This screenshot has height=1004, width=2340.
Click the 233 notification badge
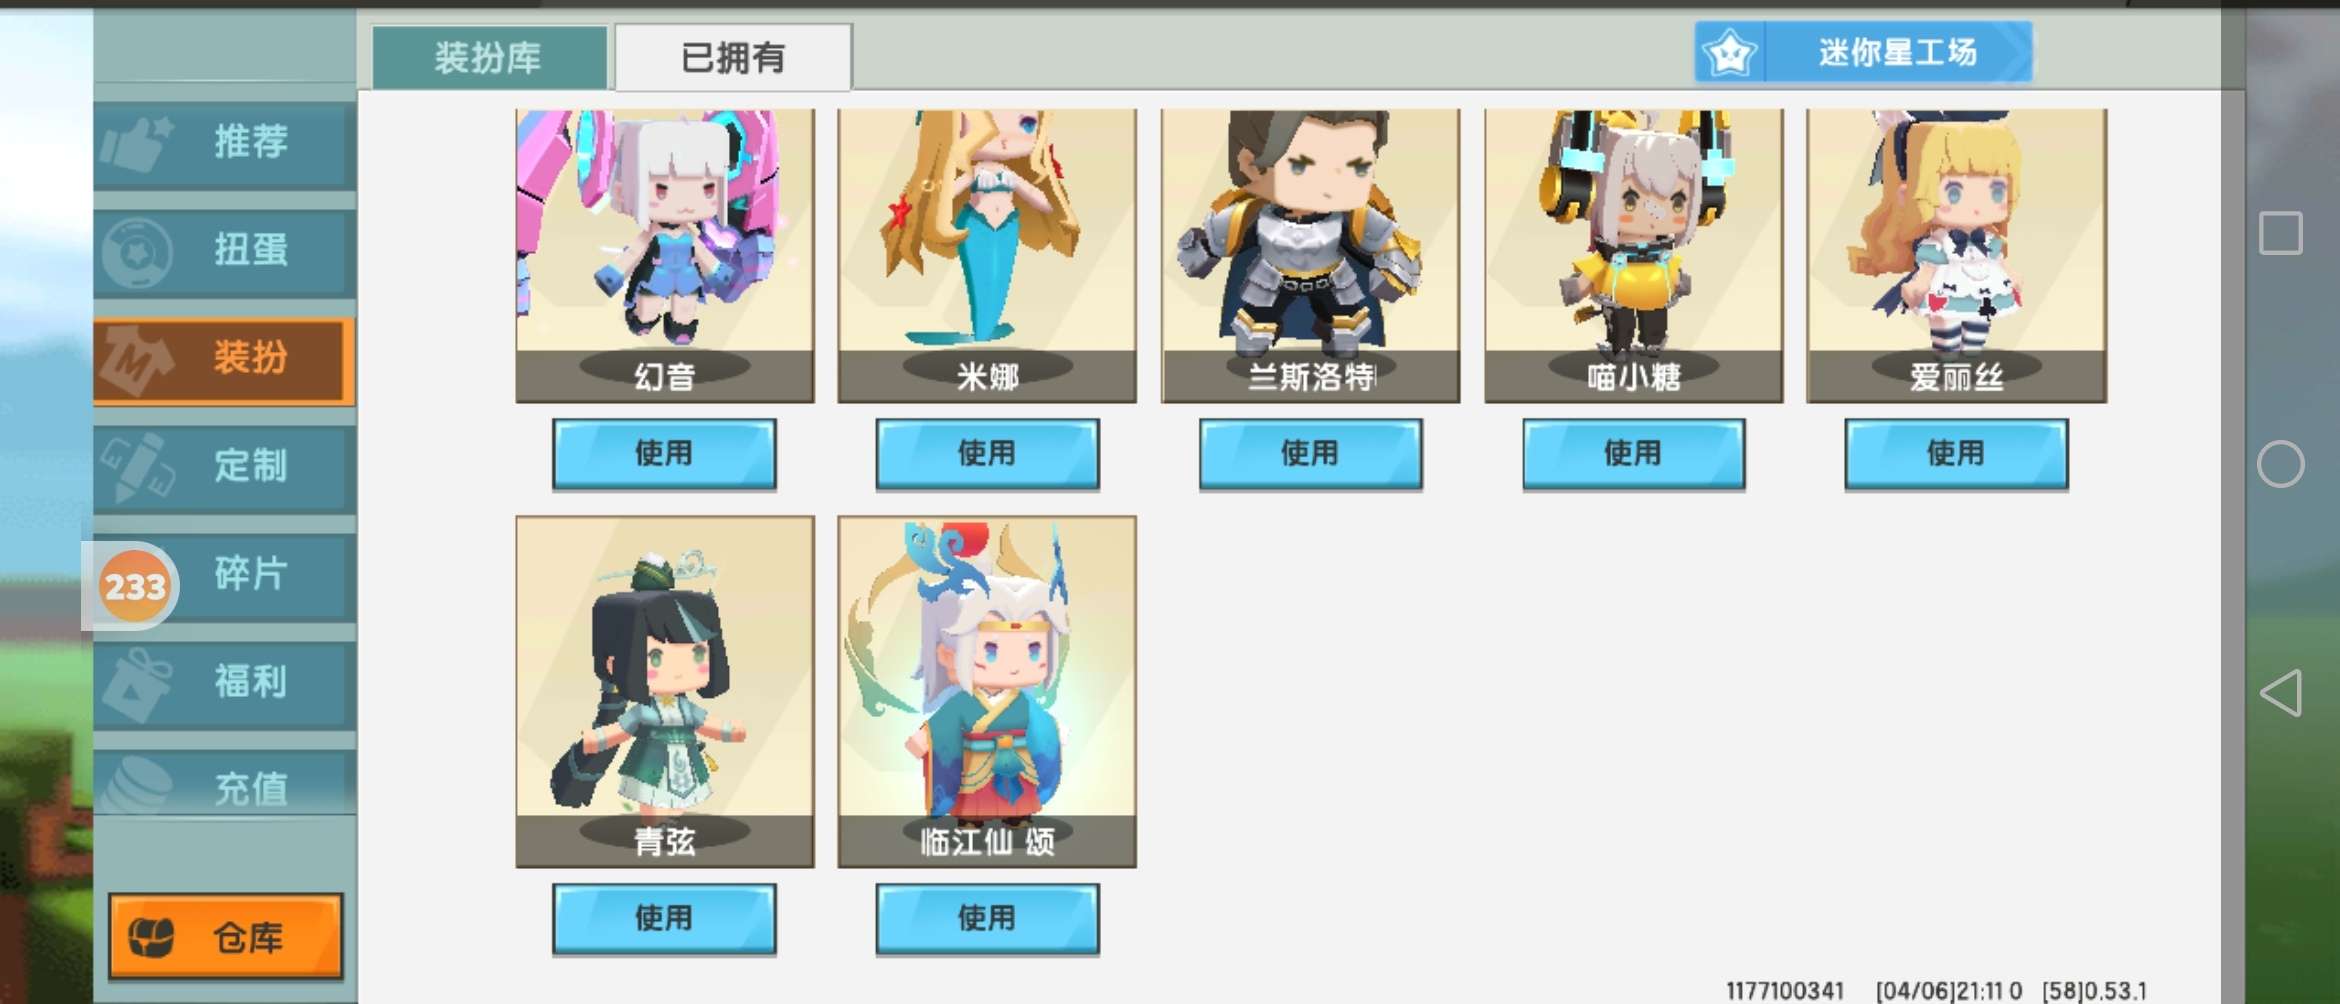[135, 586]
